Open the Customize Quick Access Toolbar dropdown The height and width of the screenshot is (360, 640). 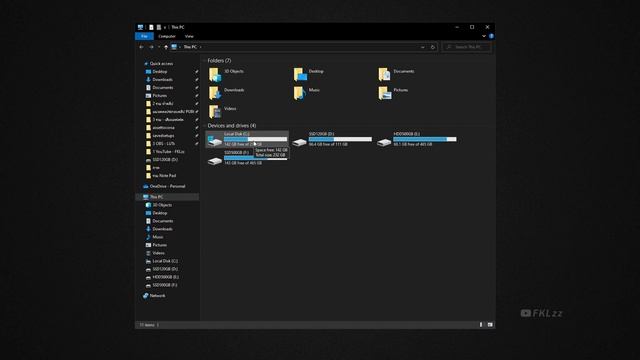click(x=165, y=27)
